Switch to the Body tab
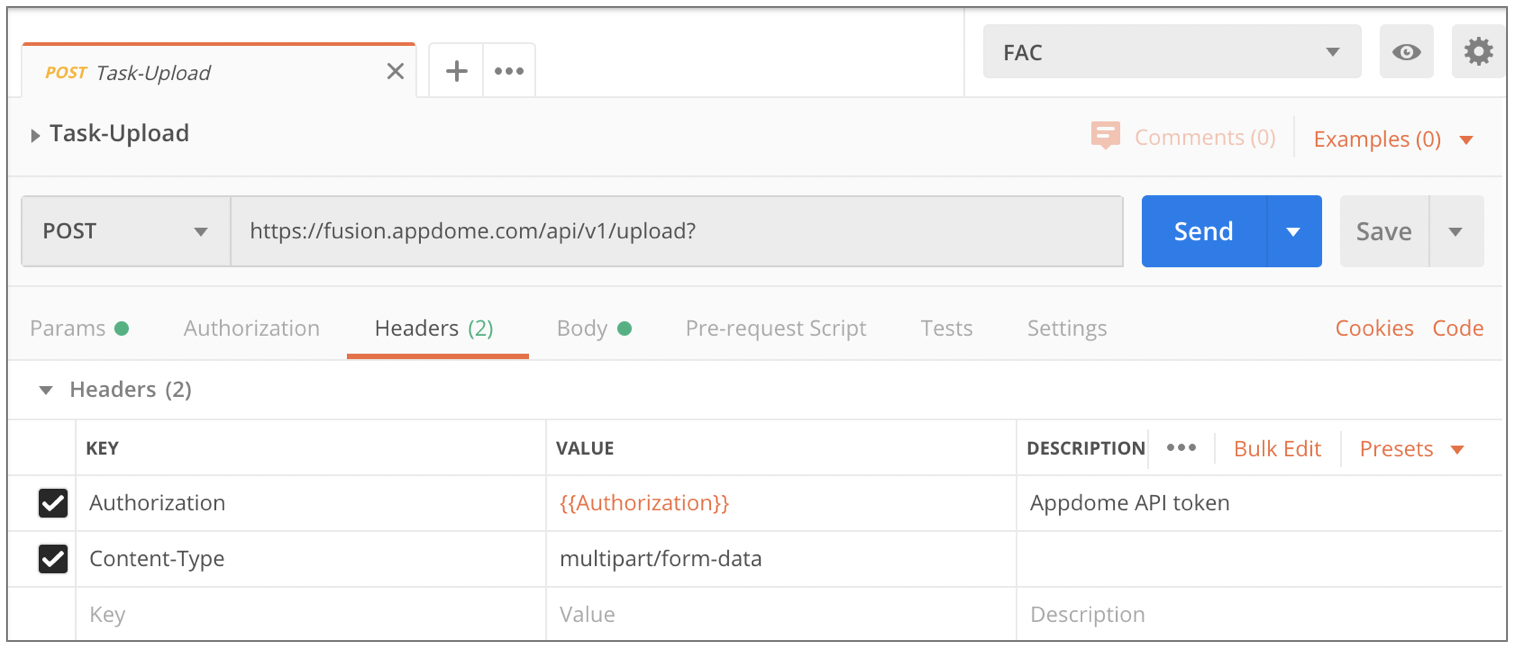 tap(582, 328)
